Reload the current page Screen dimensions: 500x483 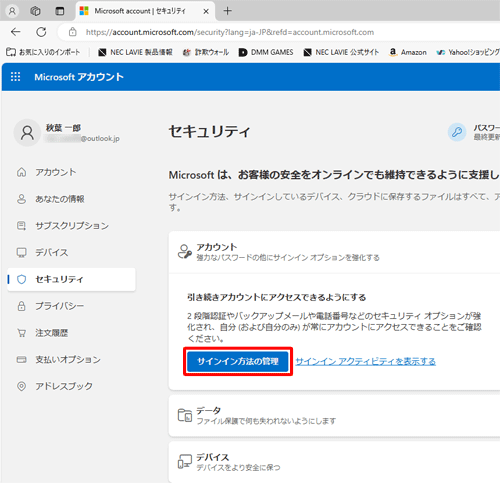[41, 32]
